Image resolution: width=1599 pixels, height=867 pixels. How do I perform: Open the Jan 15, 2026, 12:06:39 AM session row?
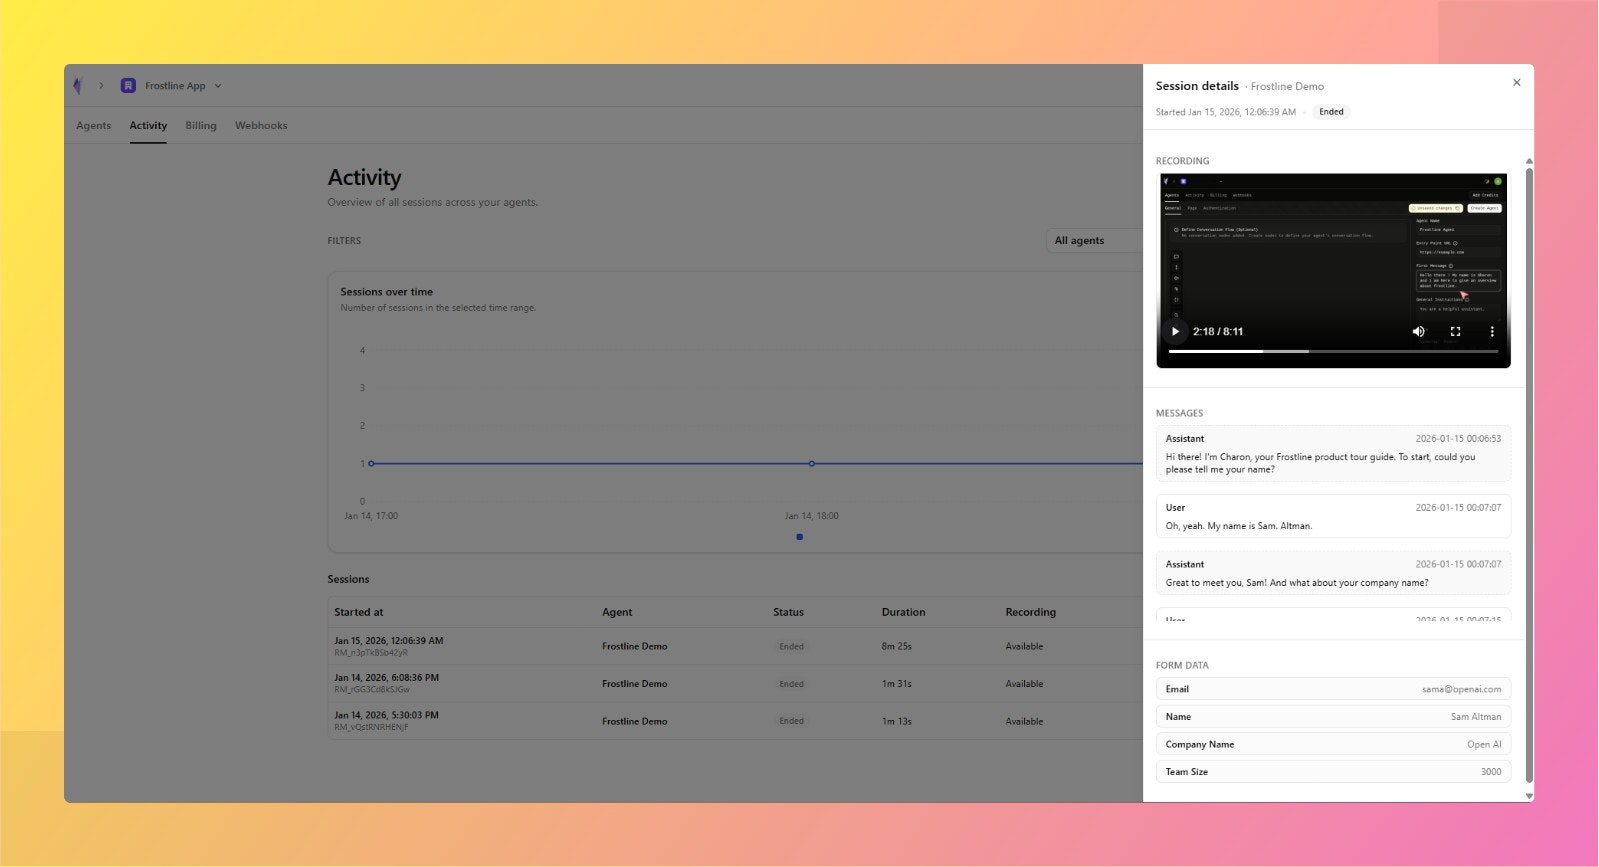[735, 646]
